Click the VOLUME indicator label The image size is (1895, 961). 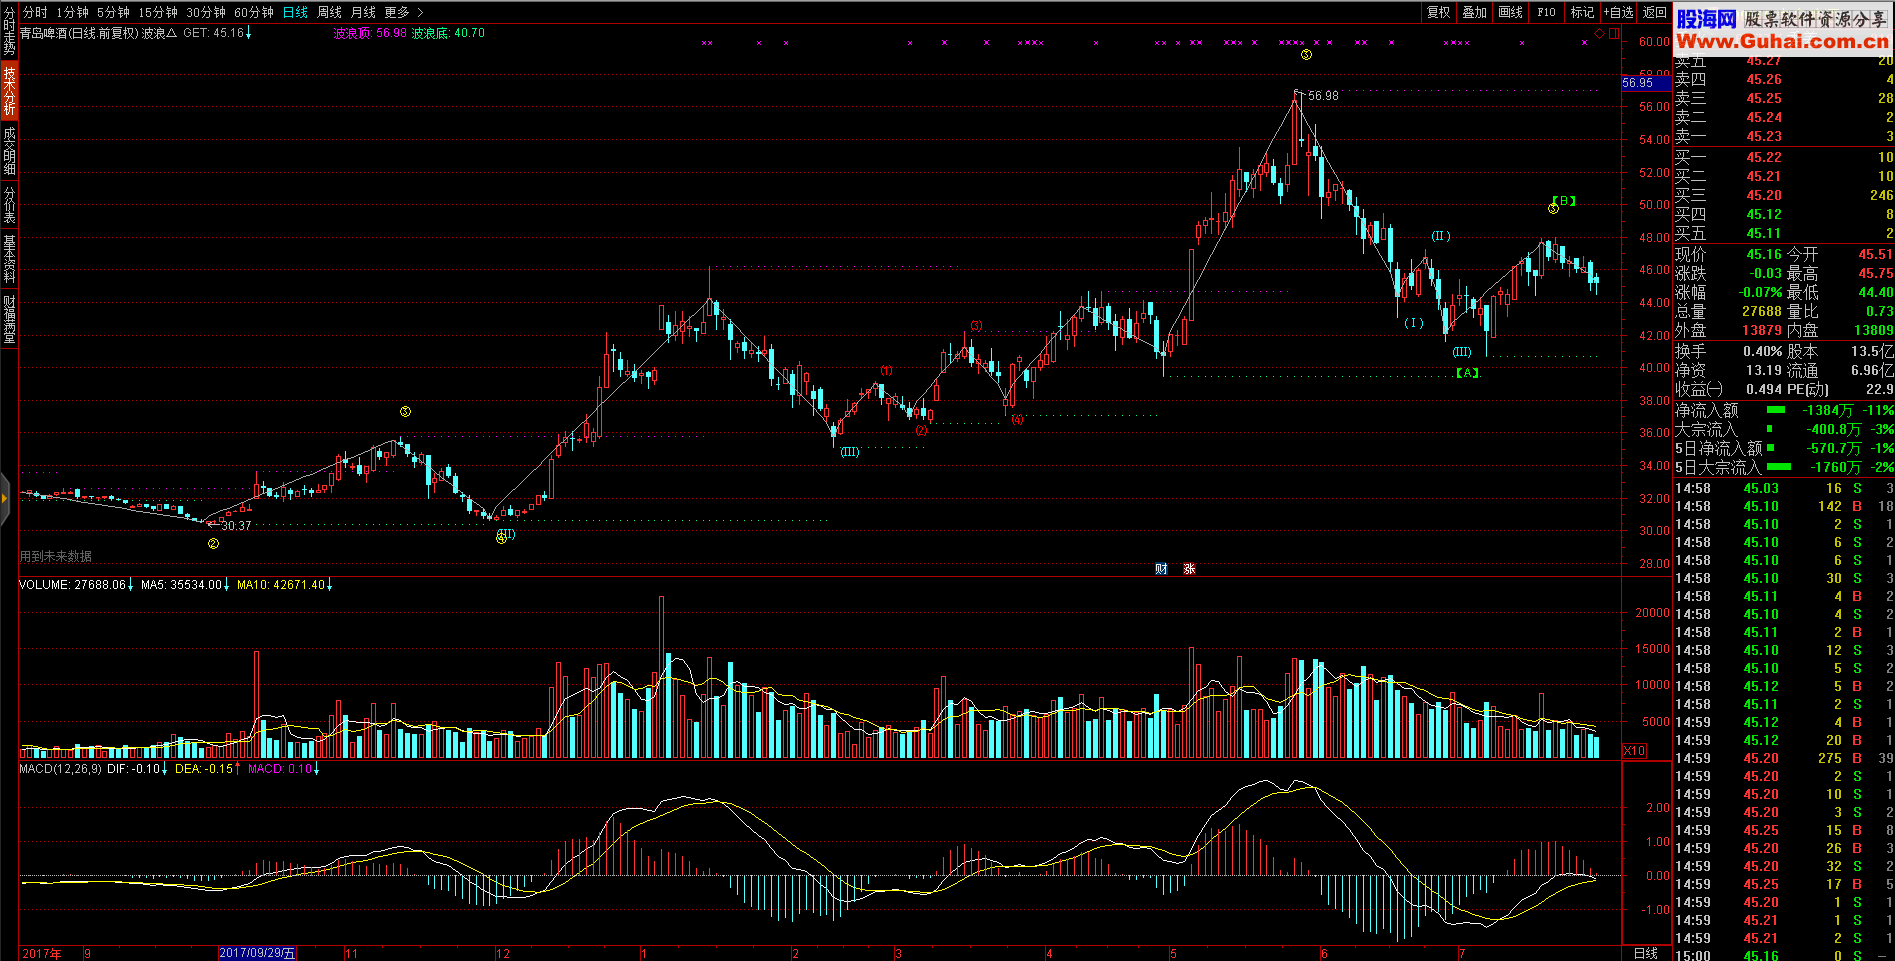[x=43, y=585]
